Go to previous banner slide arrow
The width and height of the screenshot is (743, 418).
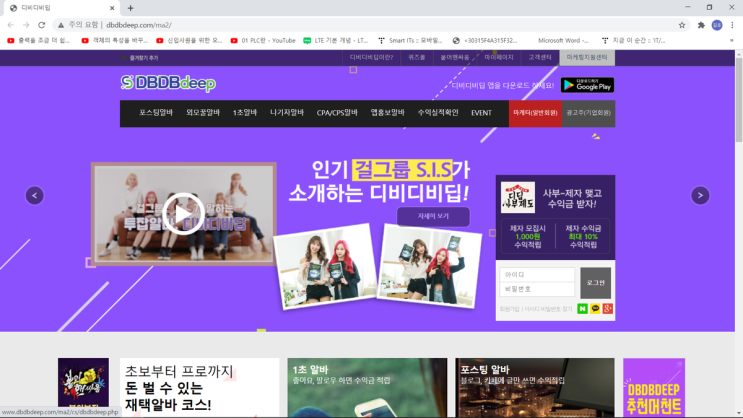(x=35, y=195)
